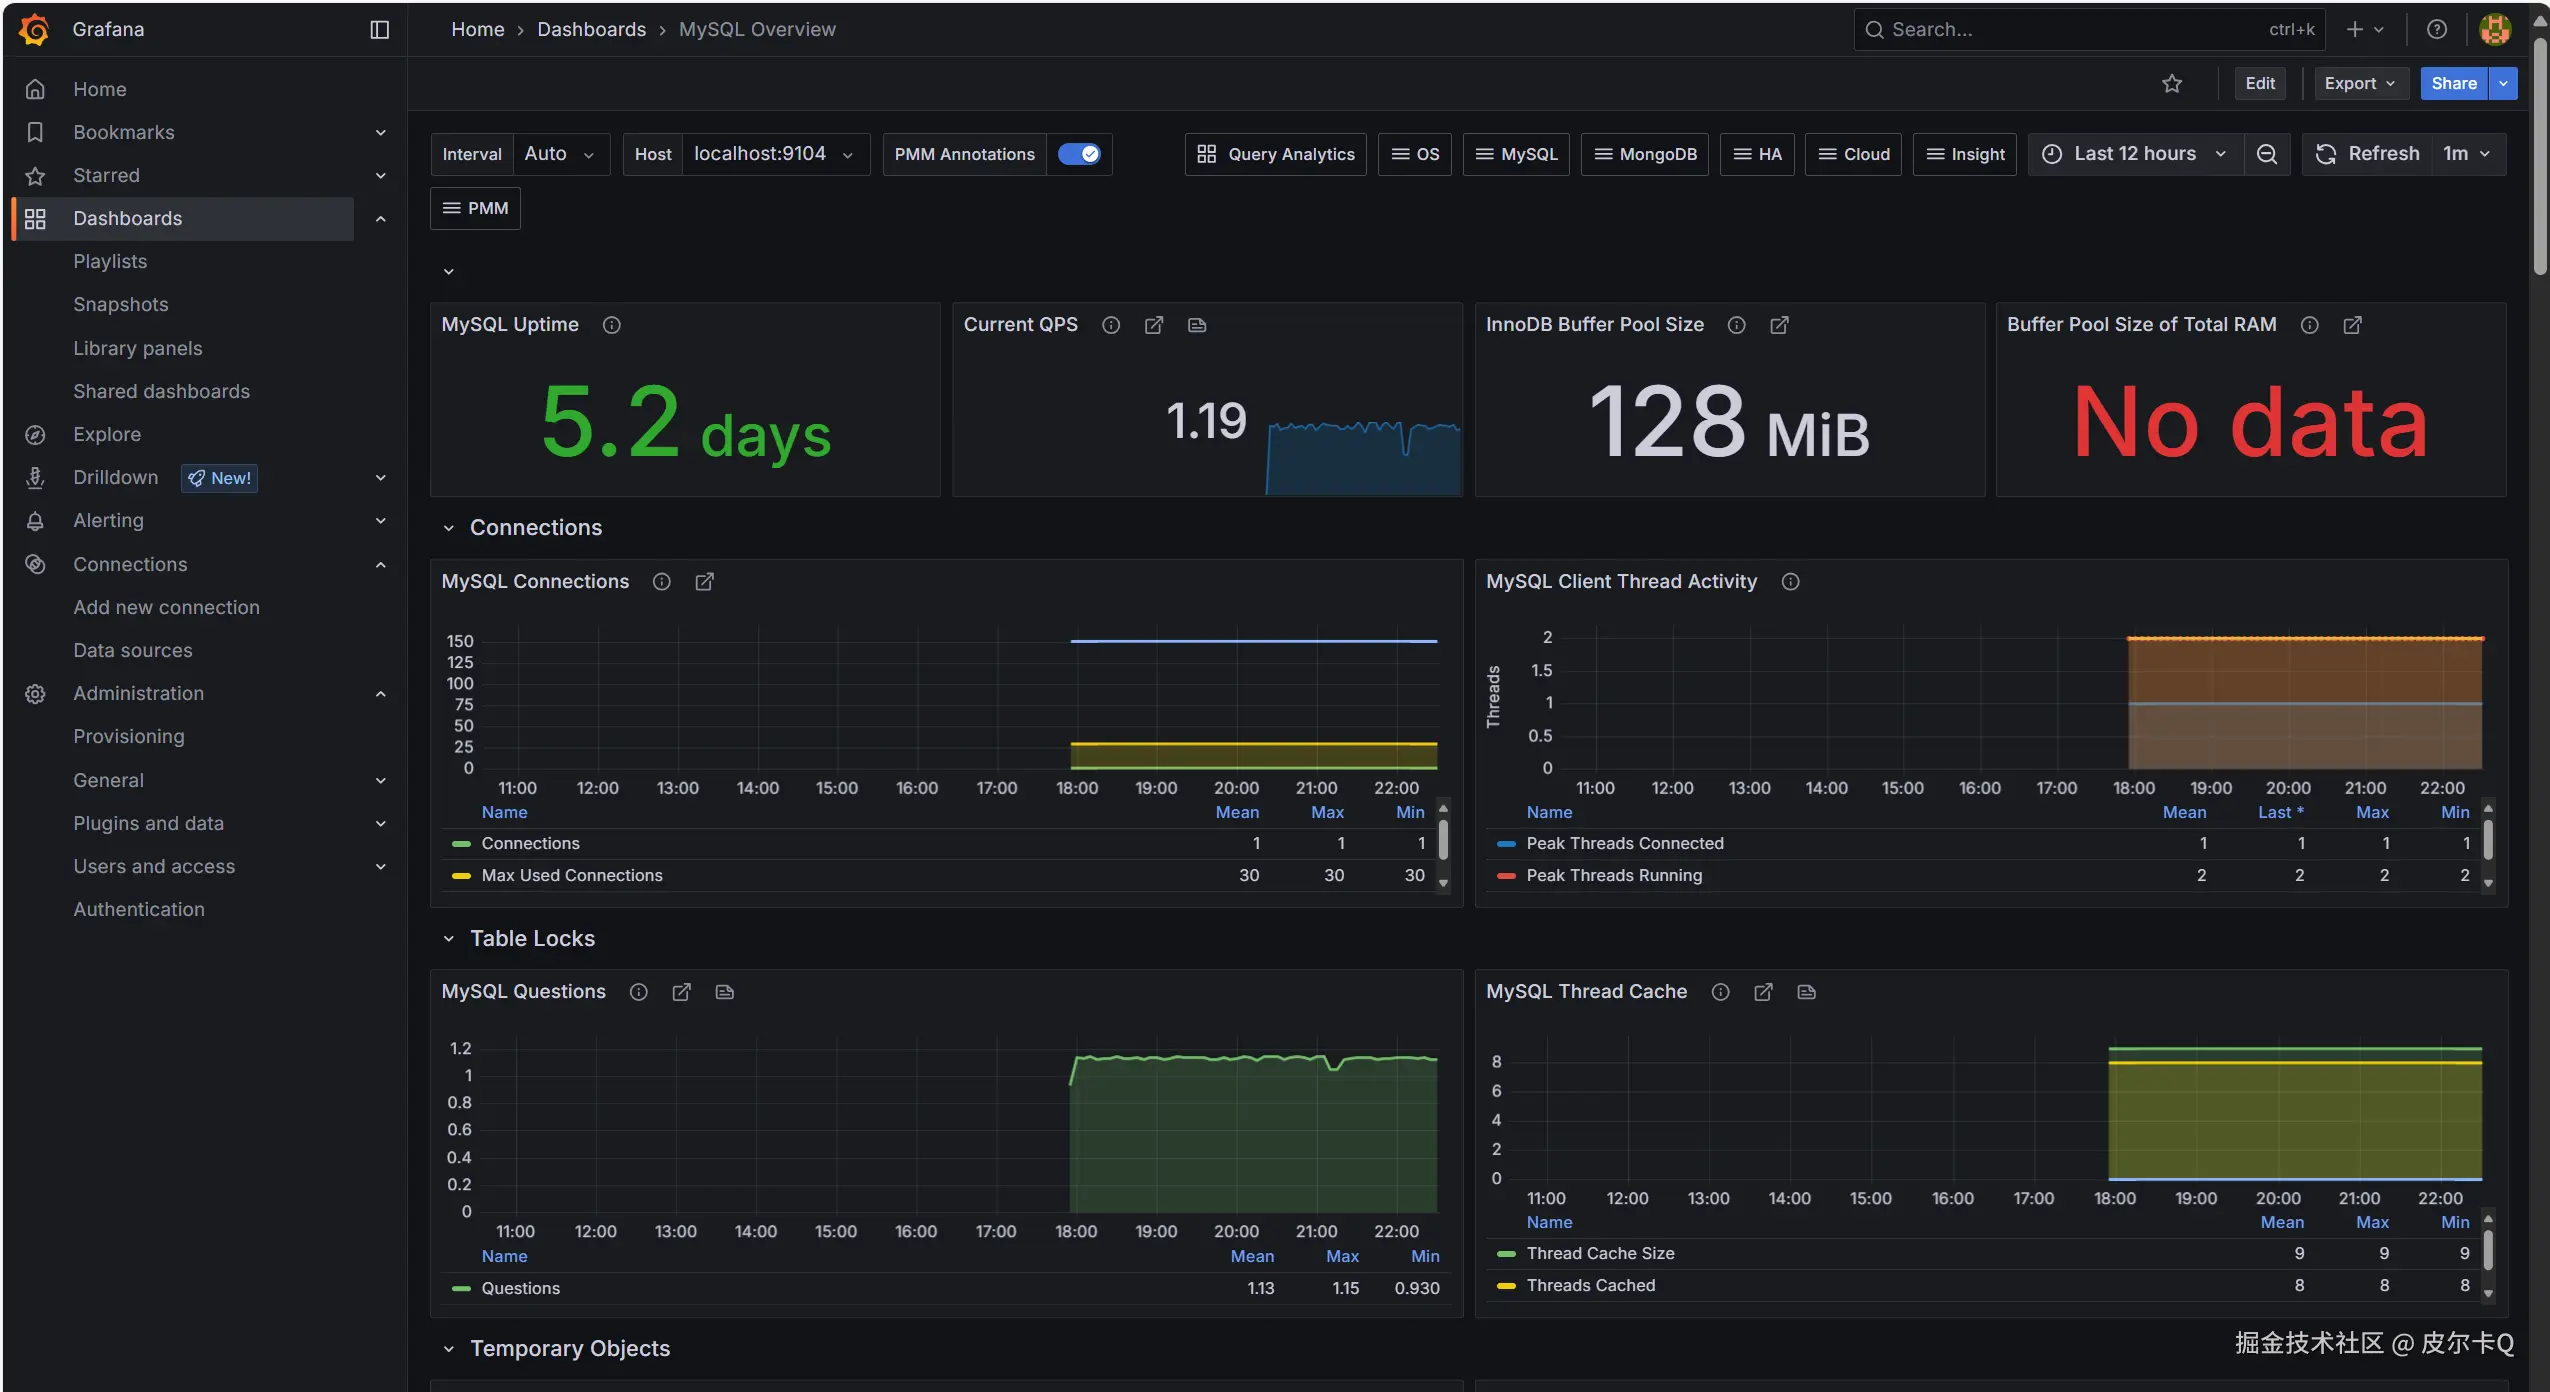This screenshot has height=1392, width=2550.
Task: Click the Query Analytics link button
Action: [x=1275, y=154]
